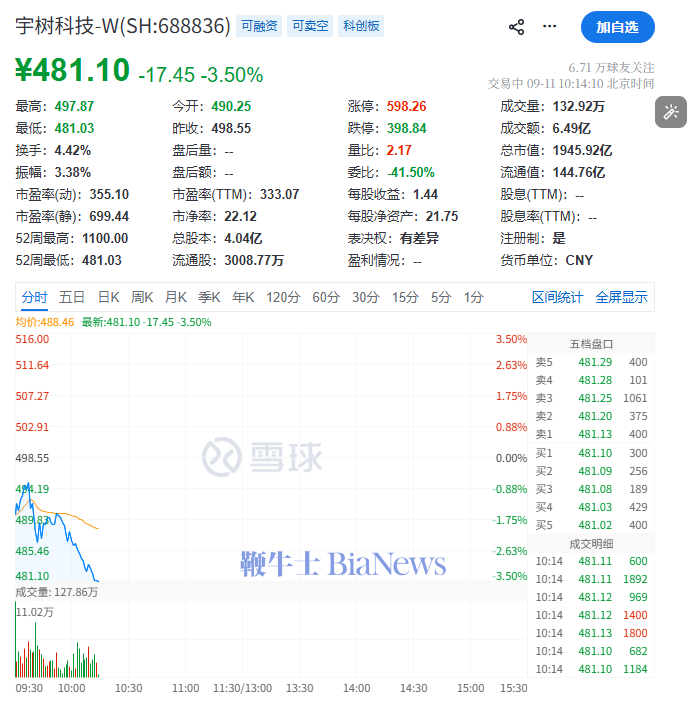Click the 卖3 row at 481.25

[x=591, y=398]
